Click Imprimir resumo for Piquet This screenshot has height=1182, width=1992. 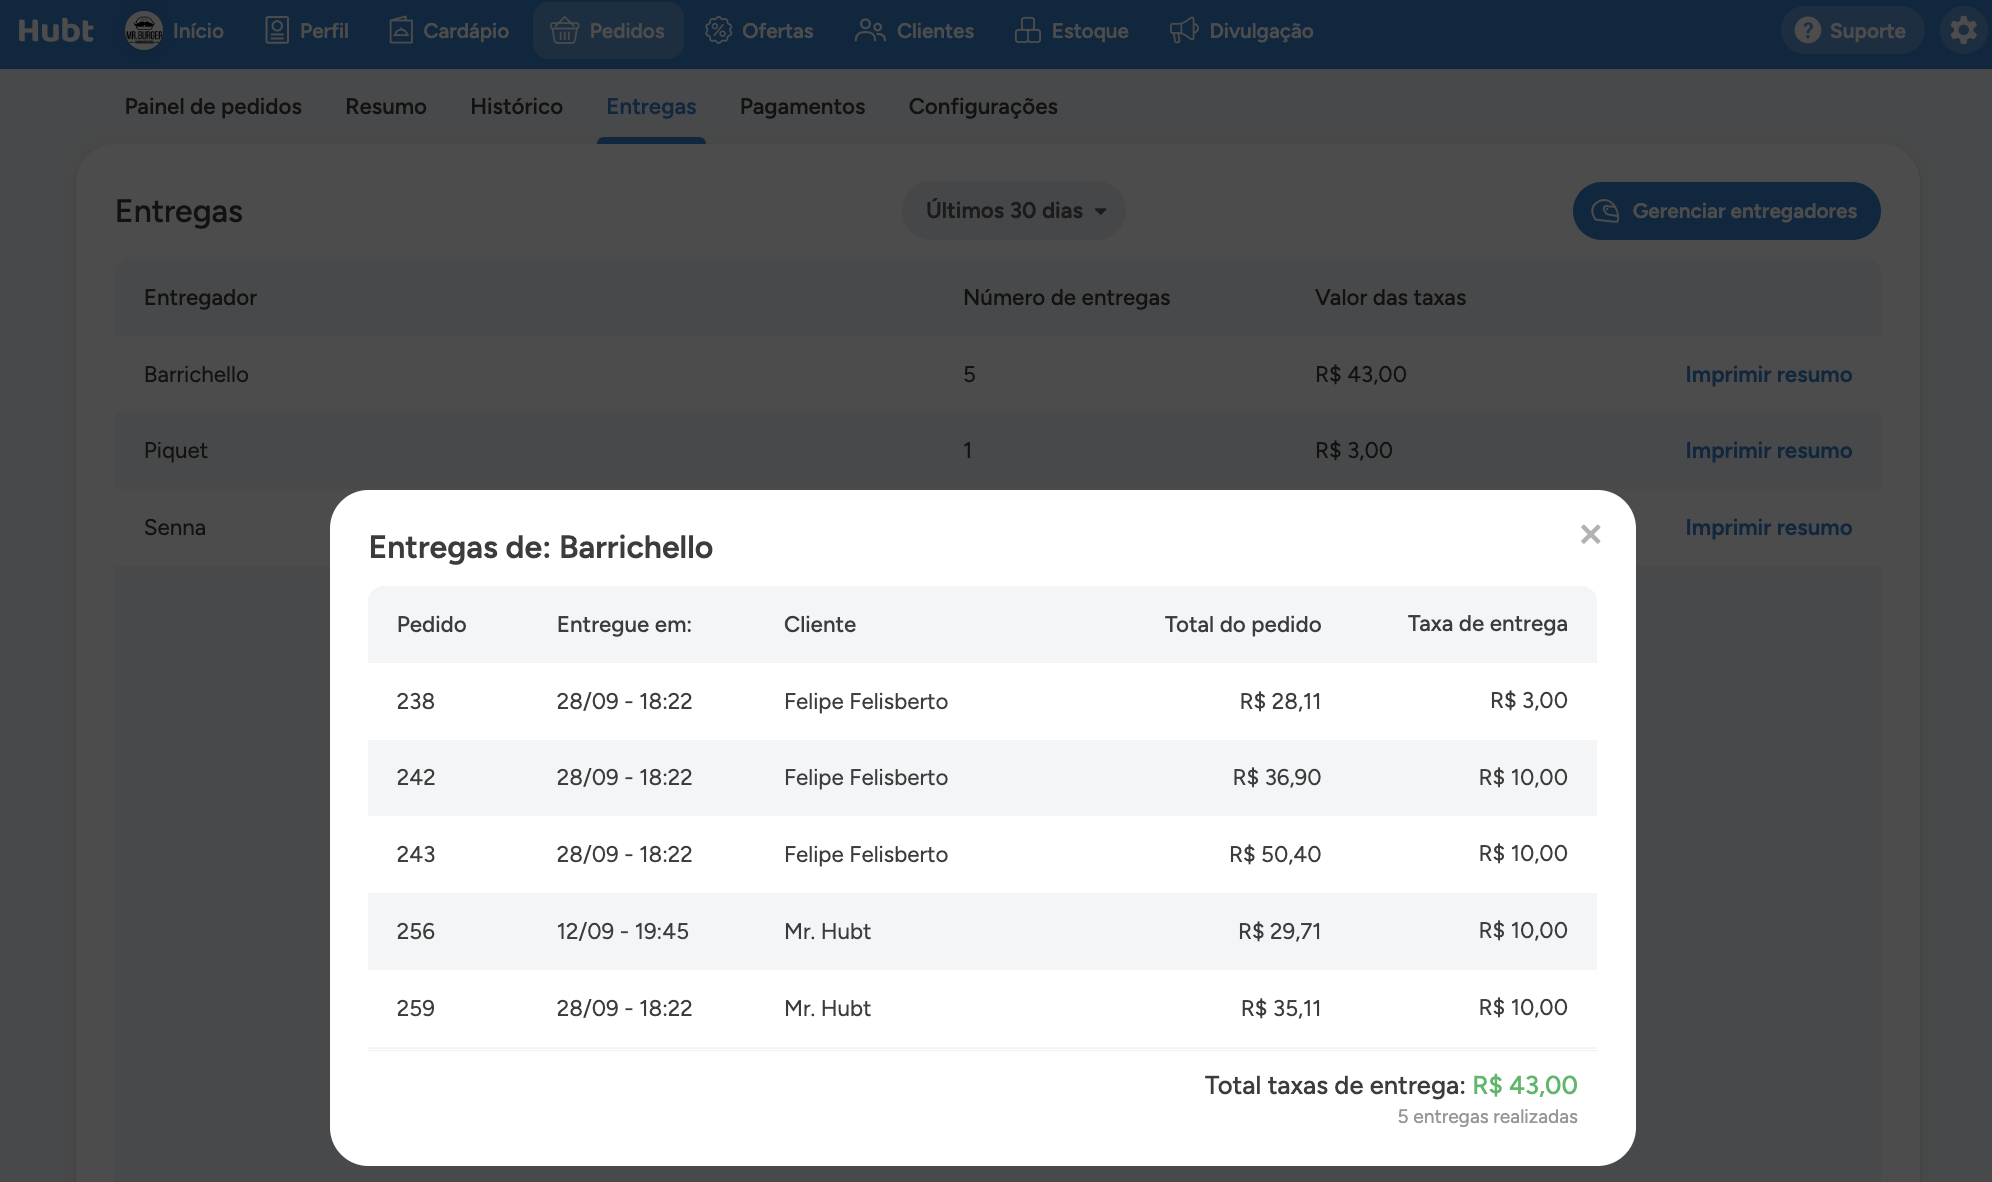click(1768, 450)
